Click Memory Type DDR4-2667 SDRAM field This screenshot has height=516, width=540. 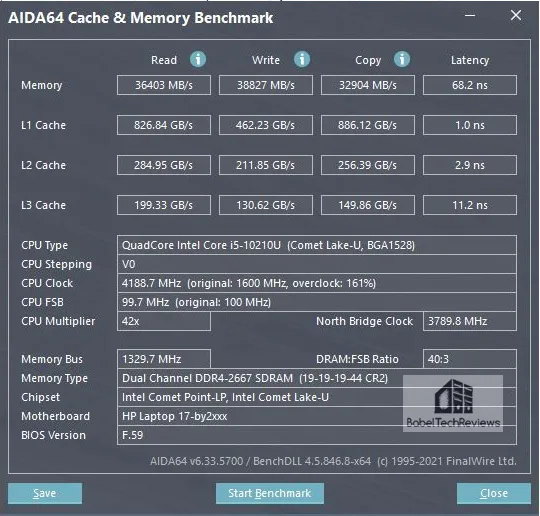(316, 378)
